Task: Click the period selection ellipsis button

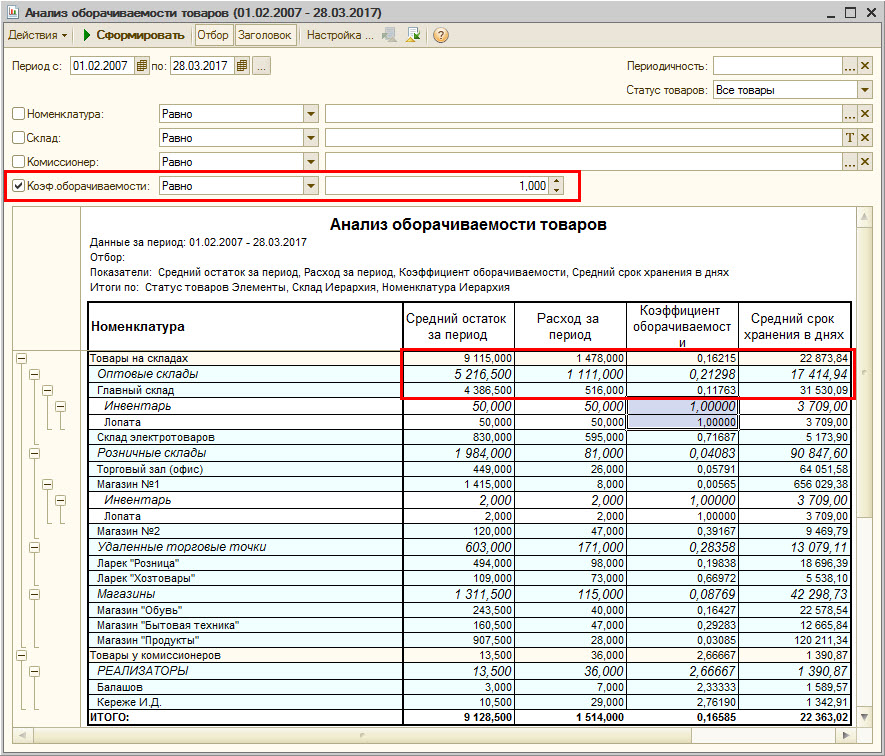Action: pyautogui.click(x=261, y=66)
